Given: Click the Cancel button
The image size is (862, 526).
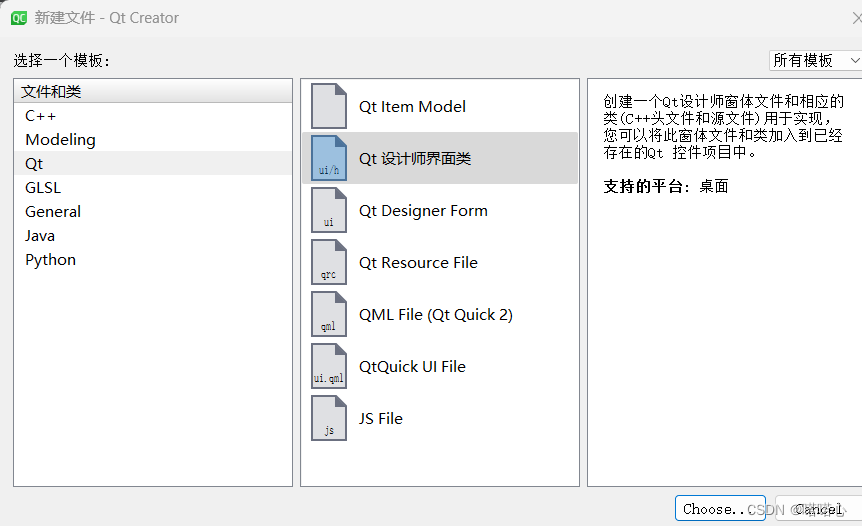Looking at the screenshot, I should [x=818, y=508].
